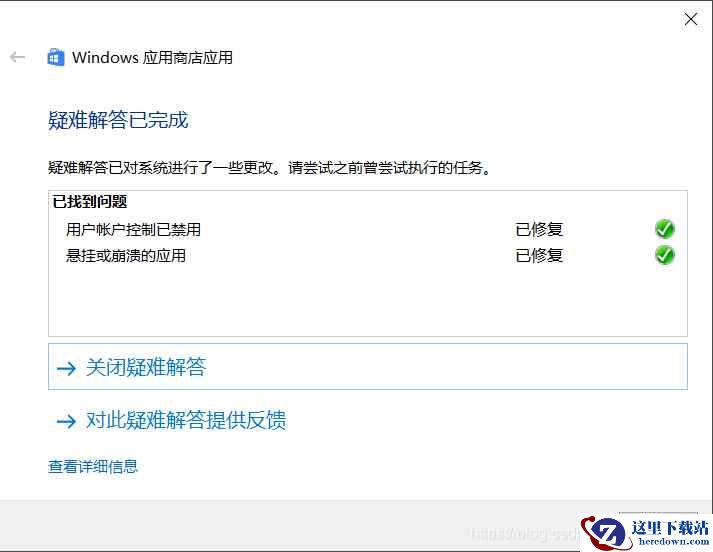Open 对此疑难解答提供反馈 link
The width and height of the screenshot is (713, 552).
pos(186,420)
